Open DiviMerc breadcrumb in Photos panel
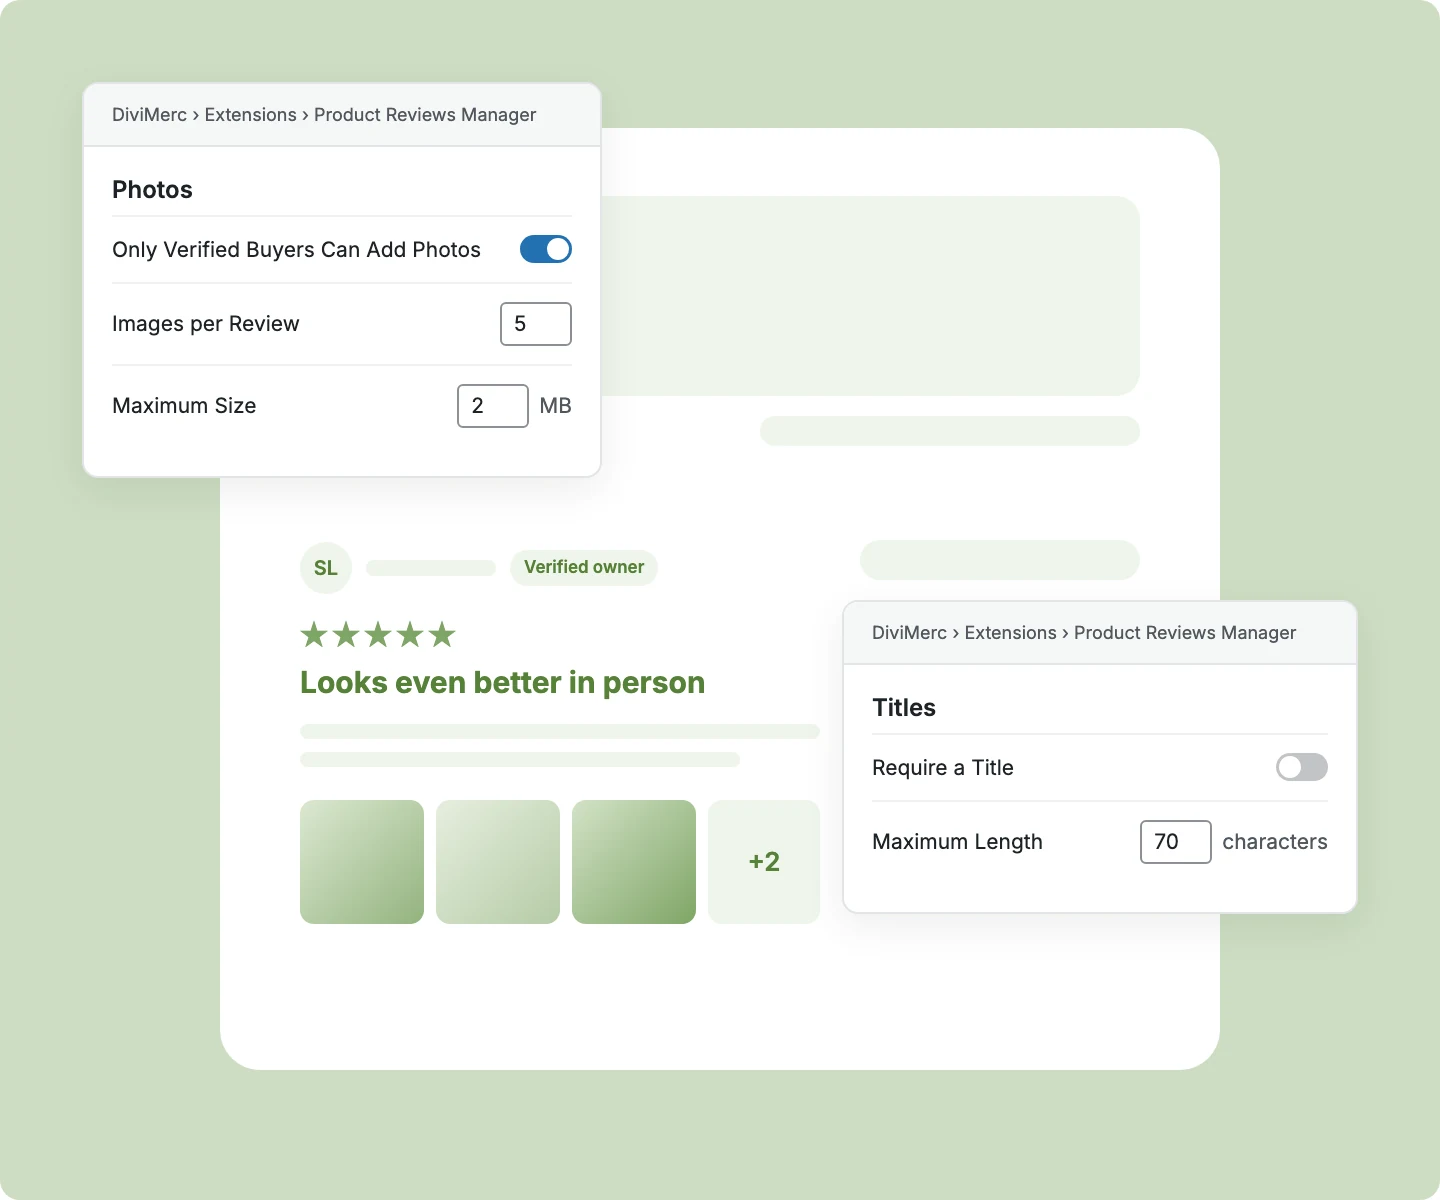1440x1200 pixels. 149,115
